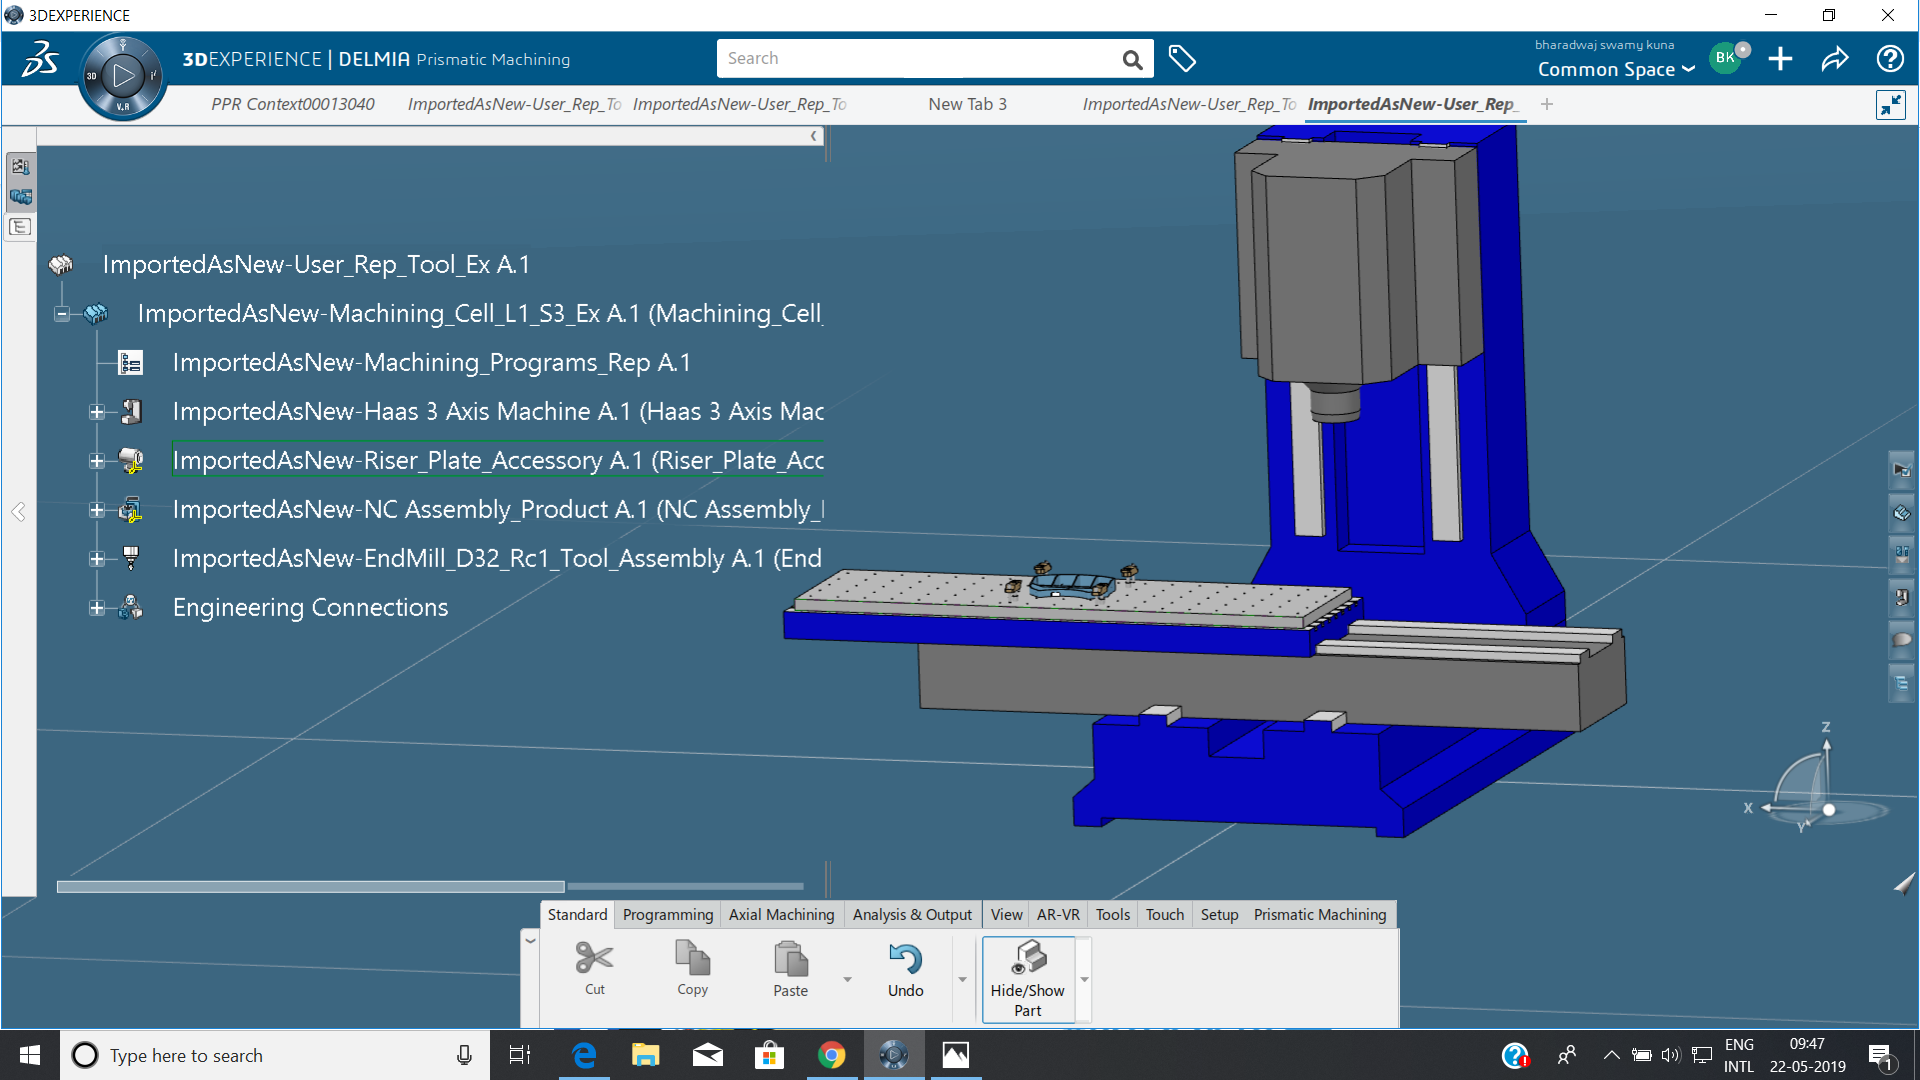This screenshot has width=1920, height=1080.
Task: Click the tree horizontal scrollbar
Action: (311, 887)
